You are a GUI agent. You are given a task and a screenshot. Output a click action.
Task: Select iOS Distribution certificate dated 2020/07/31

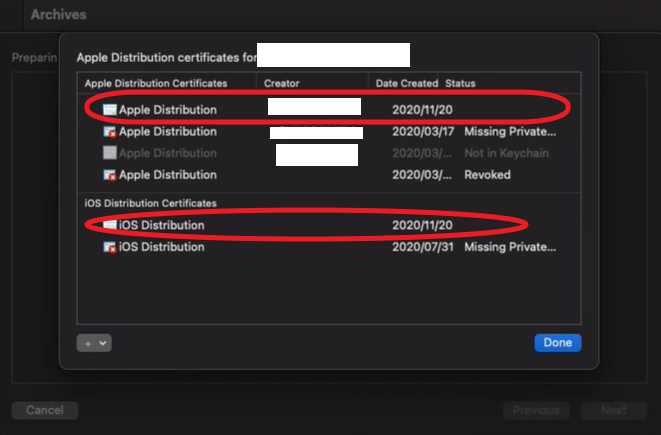point(329,247)
